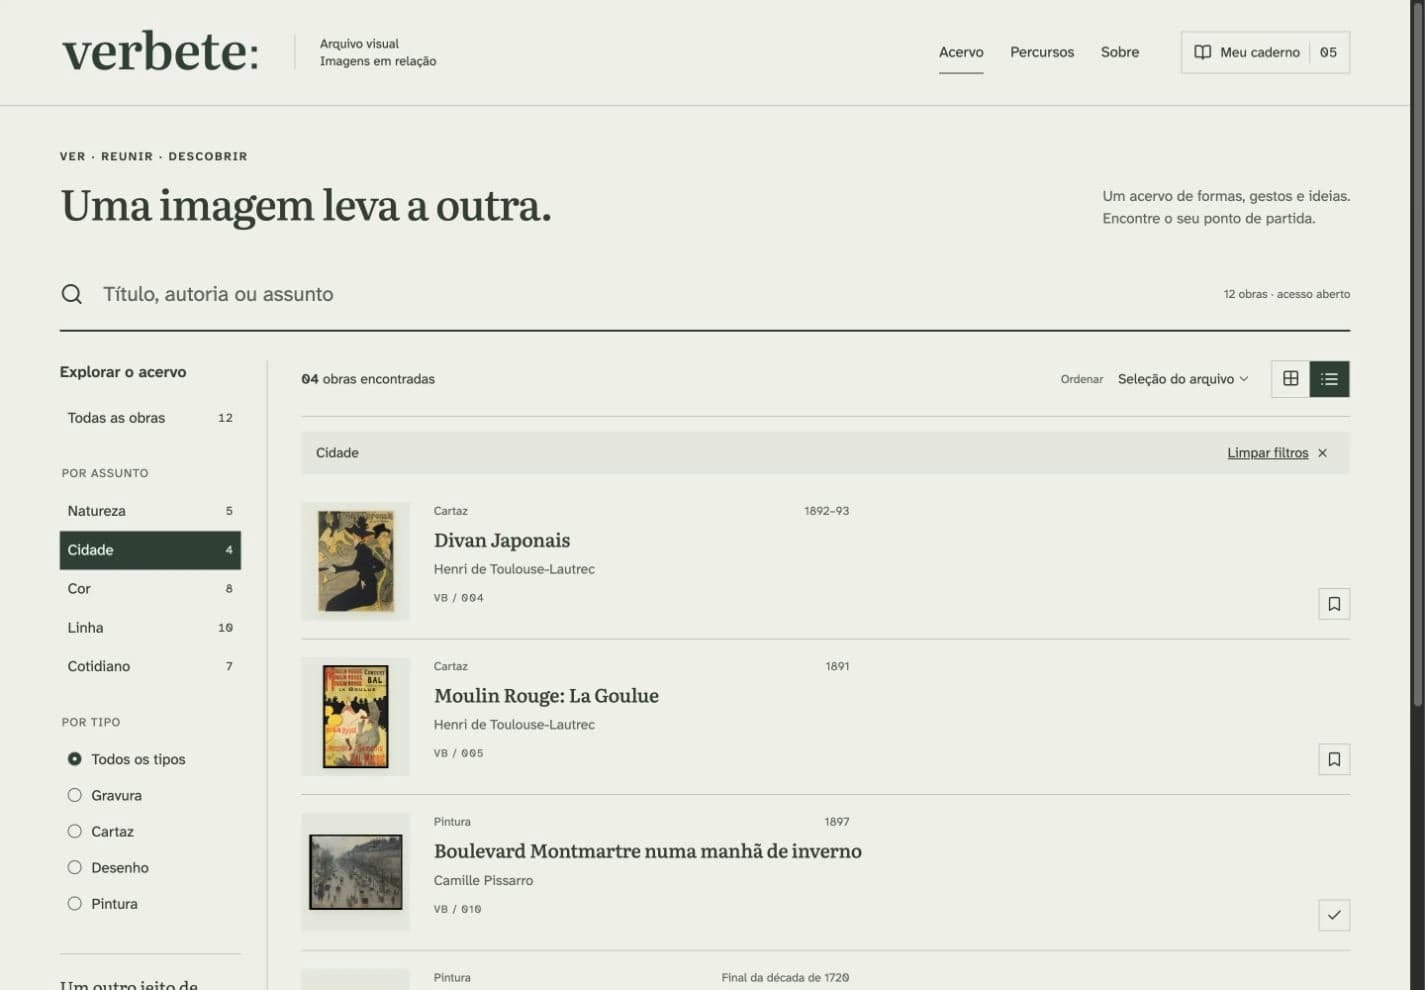Select the active Cidade subject filter
This screenshot has height=990, width=1425.
[x=150, y=550]
